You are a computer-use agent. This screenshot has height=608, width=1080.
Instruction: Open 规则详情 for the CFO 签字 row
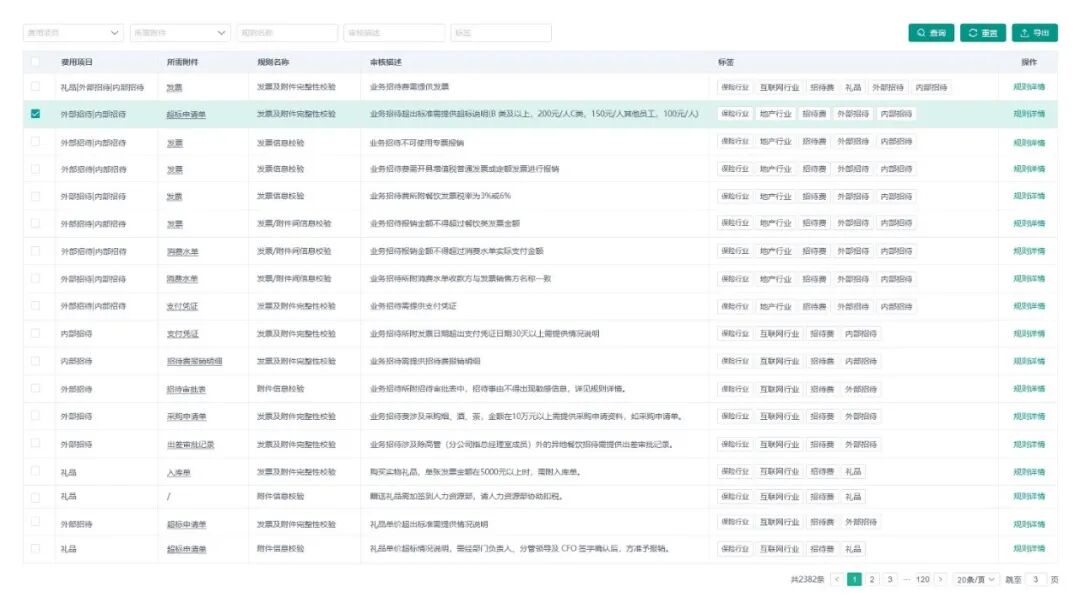tap(1029, 549)
